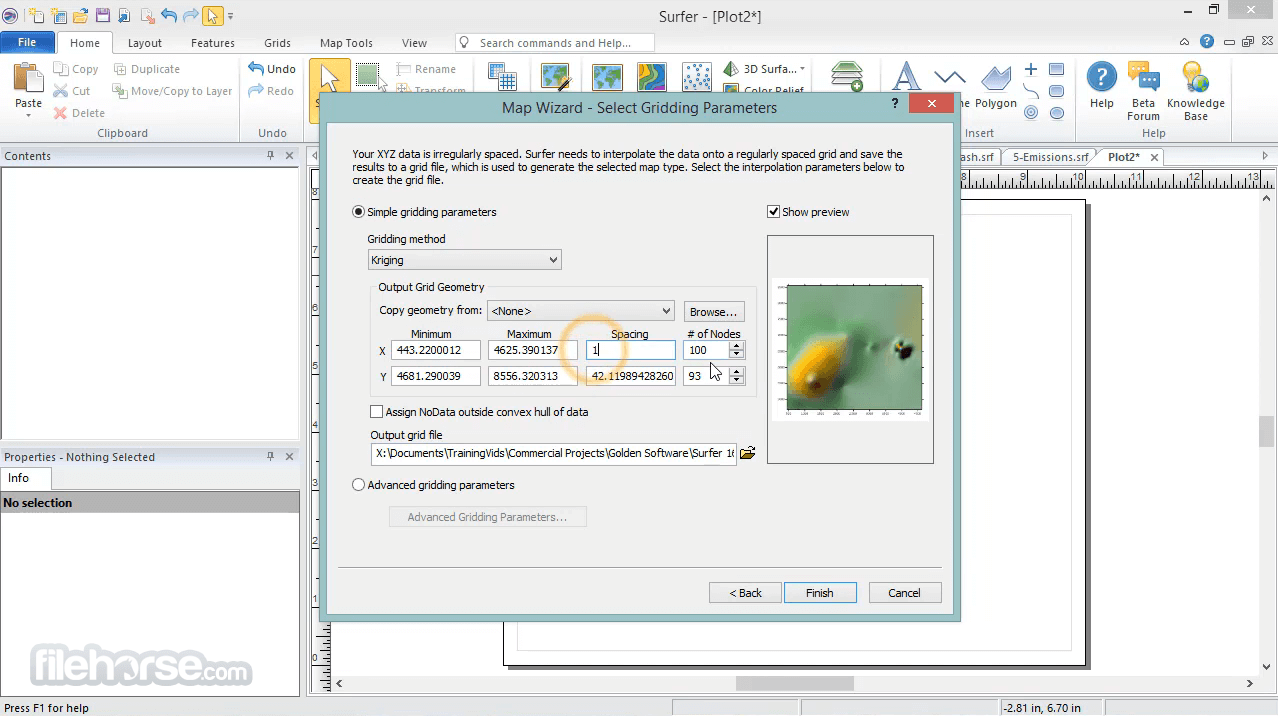The height and width of the screenshot is (716, 1278).
Task: Select the Rectangle tool in Insert group
Action: pyautogui.click(x=1057, y=69)
